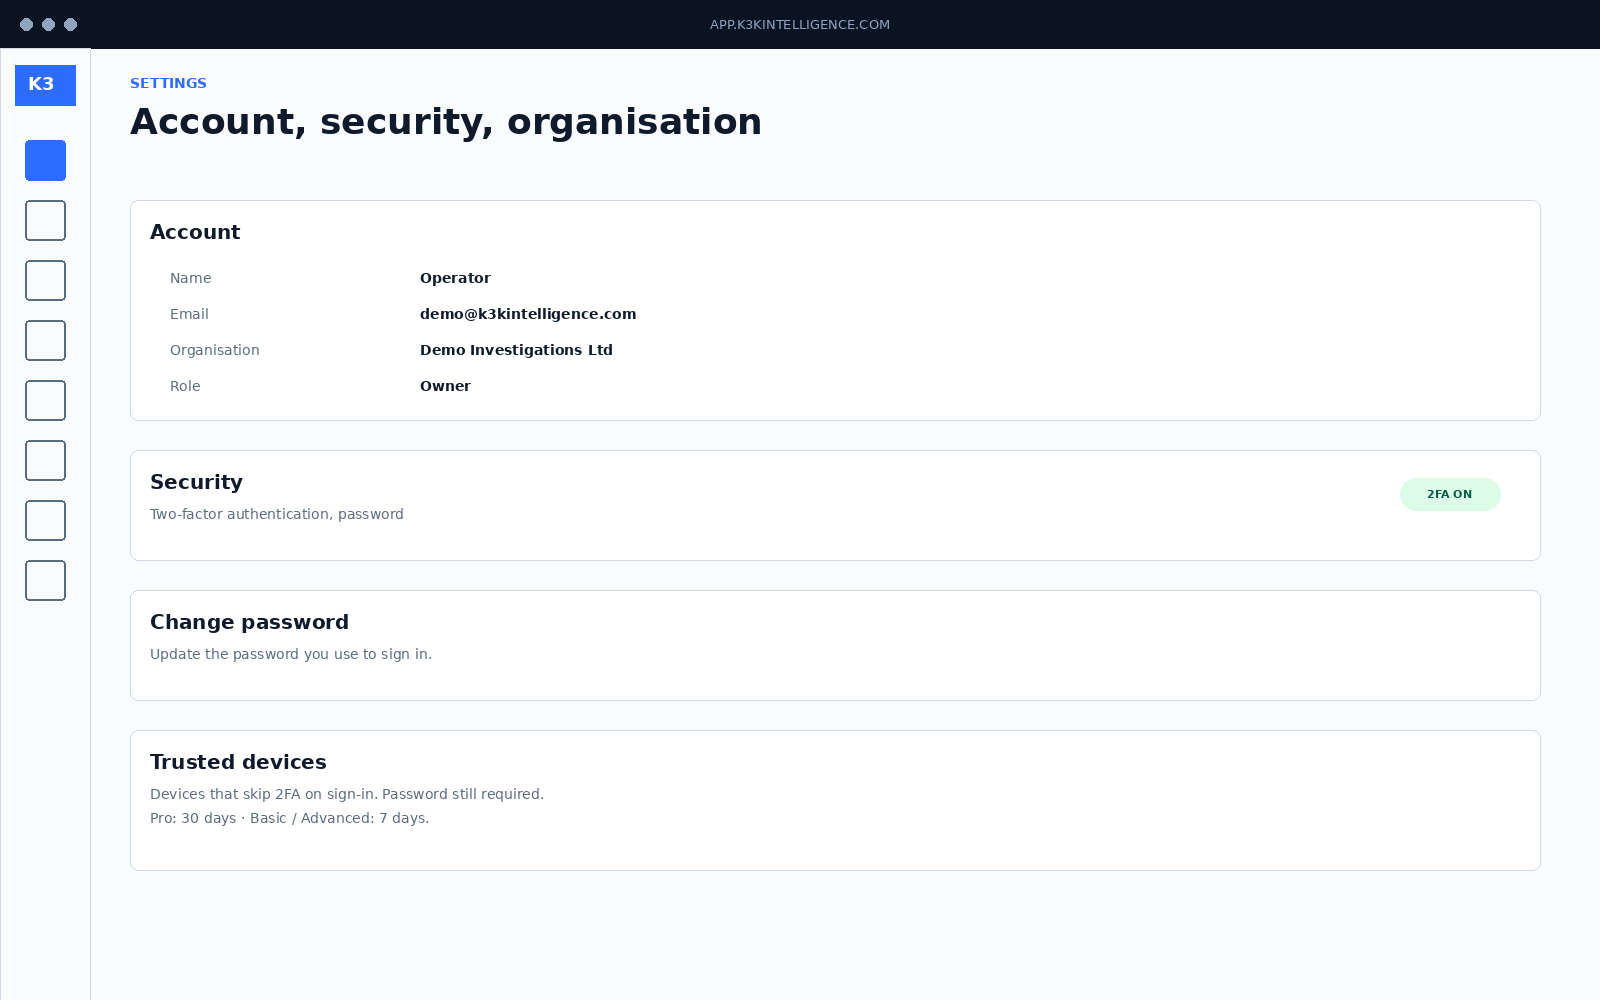
Task: Open the third sidebar icon below the logo
Action: (x=45, y=280)
